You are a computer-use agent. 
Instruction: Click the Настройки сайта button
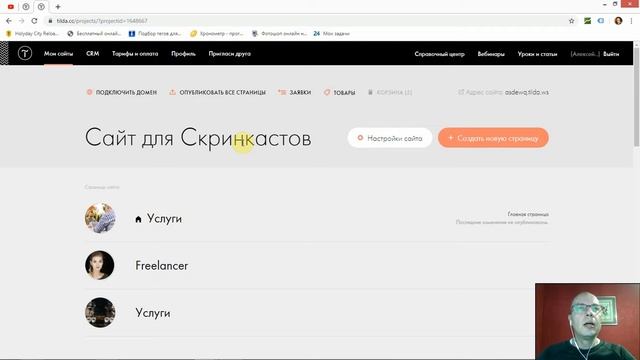(390, 138)
